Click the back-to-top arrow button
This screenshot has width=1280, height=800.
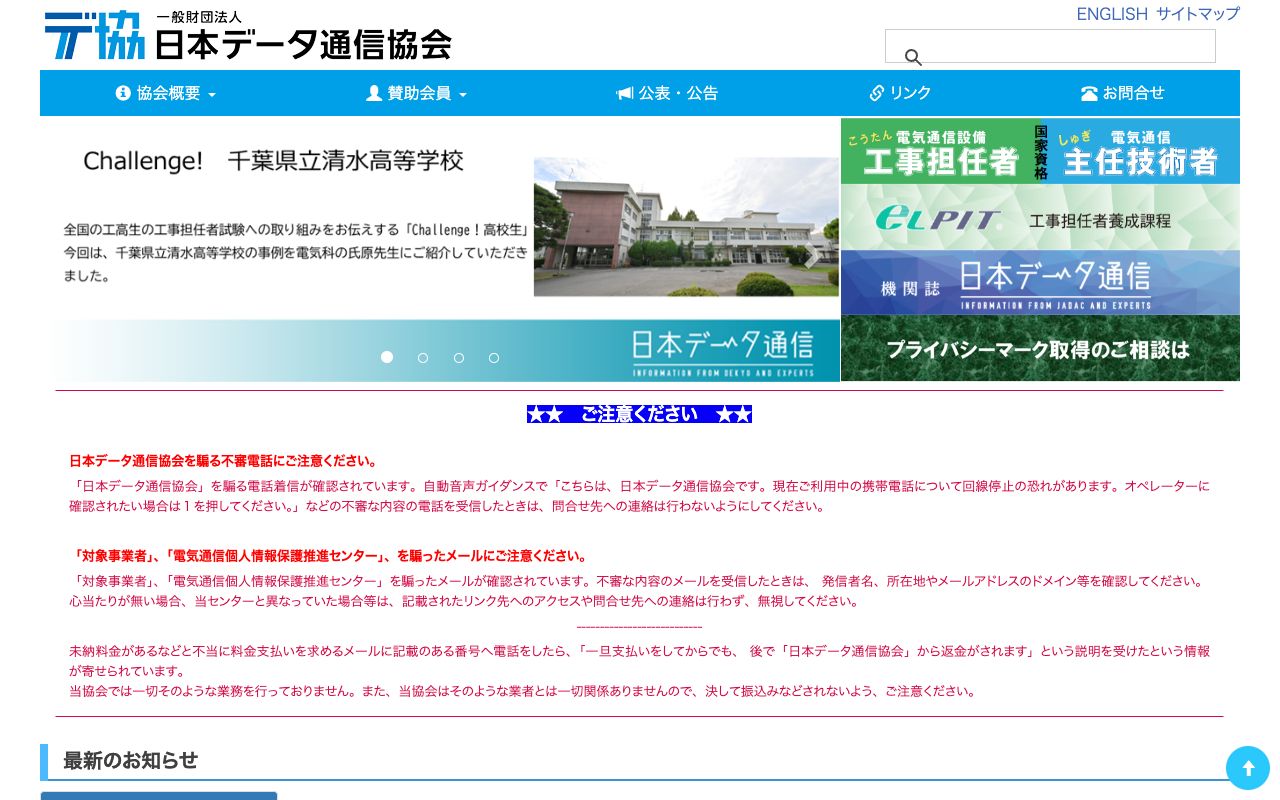[x=1248, y=768]
